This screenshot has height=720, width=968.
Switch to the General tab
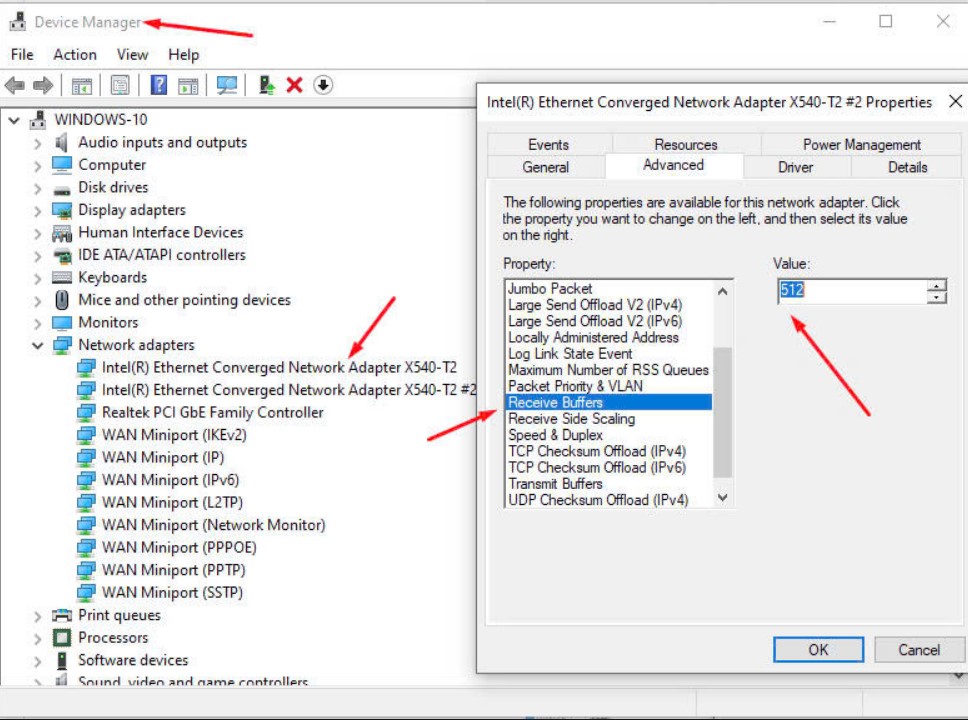546,167
